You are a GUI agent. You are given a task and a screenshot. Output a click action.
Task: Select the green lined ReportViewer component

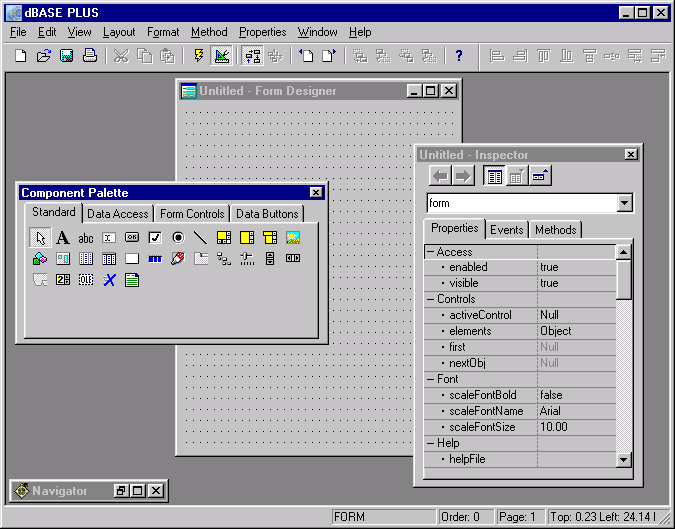coord(132,280)
